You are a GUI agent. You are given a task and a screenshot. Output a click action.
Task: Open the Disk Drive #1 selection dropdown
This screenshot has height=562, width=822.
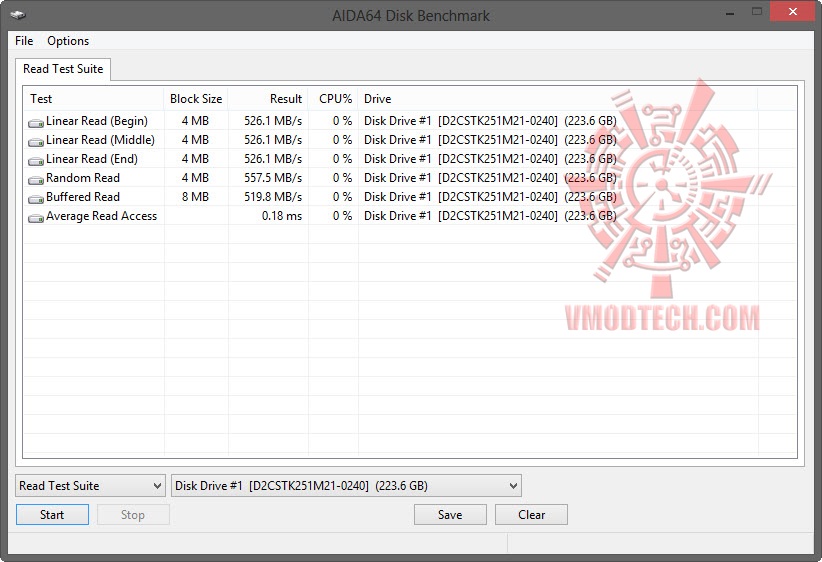[x=347, y=485]
